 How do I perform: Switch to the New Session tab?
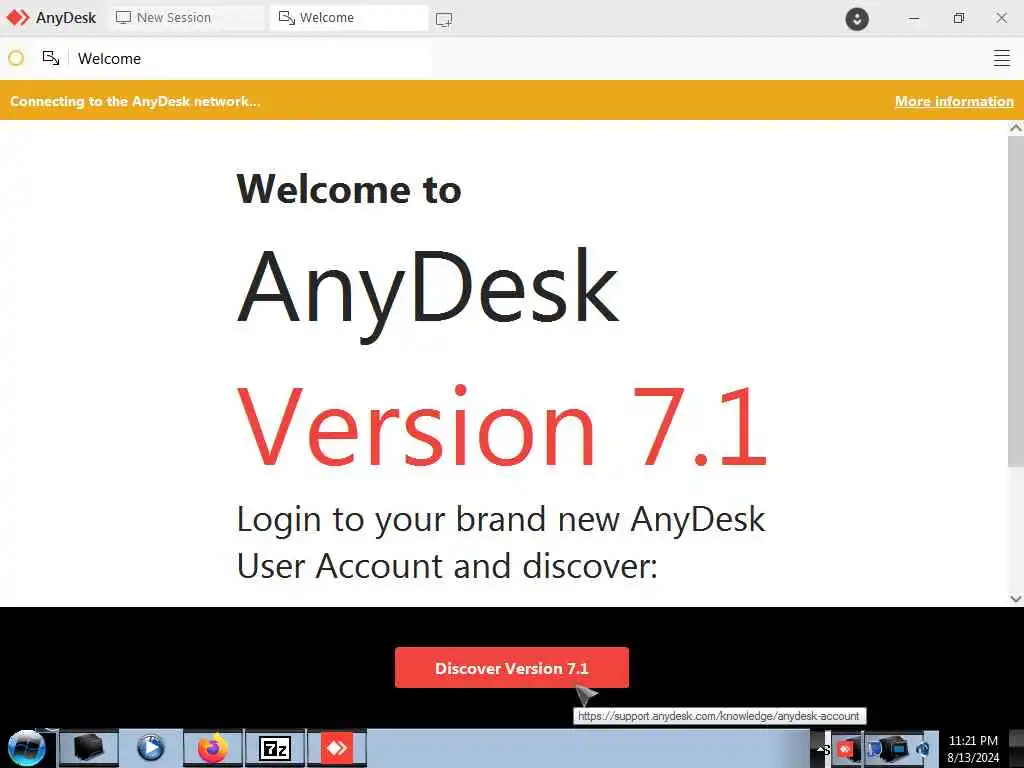[x=187, y=18]
